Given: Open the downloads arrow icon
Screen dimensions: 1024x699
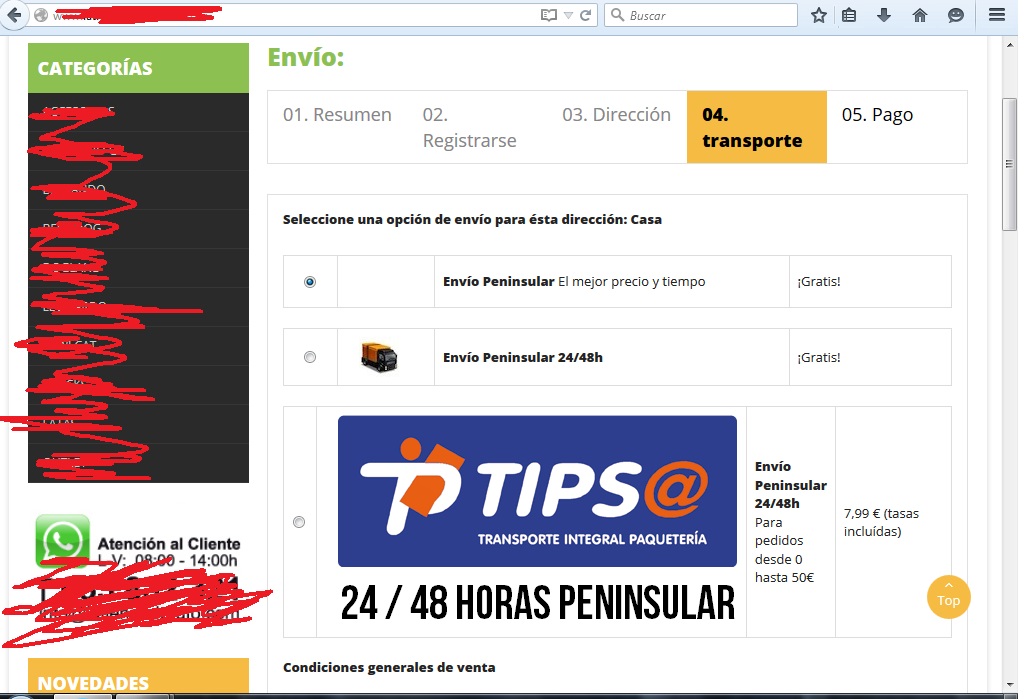Looking at the screenshot, I should 884,15.
